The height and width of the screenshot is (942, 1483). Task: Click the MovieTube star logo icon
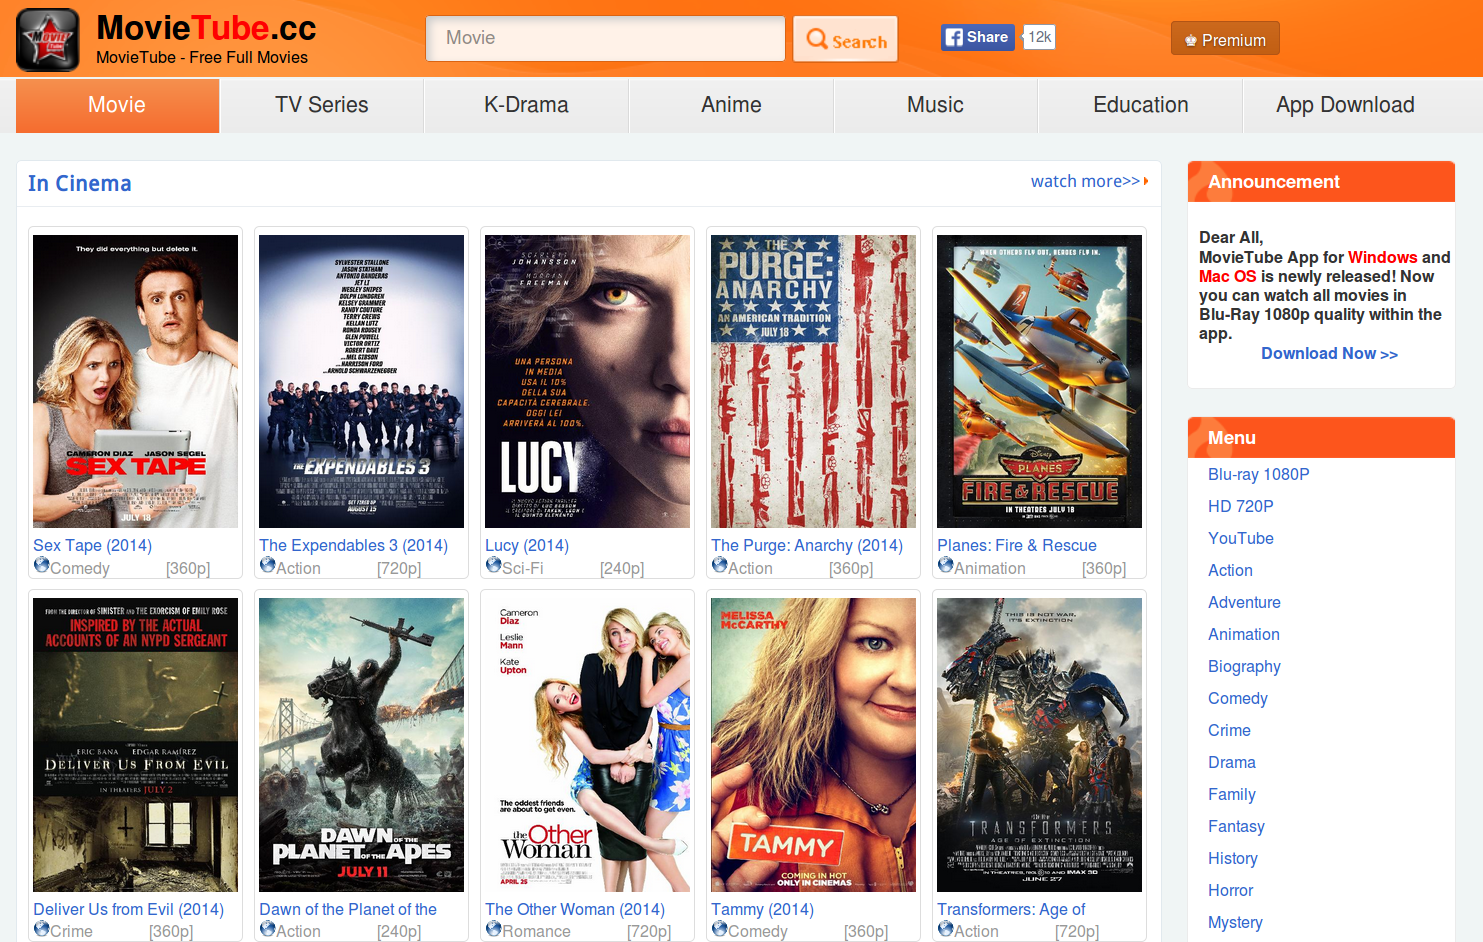pyautogui.click(x=47, y=40)
